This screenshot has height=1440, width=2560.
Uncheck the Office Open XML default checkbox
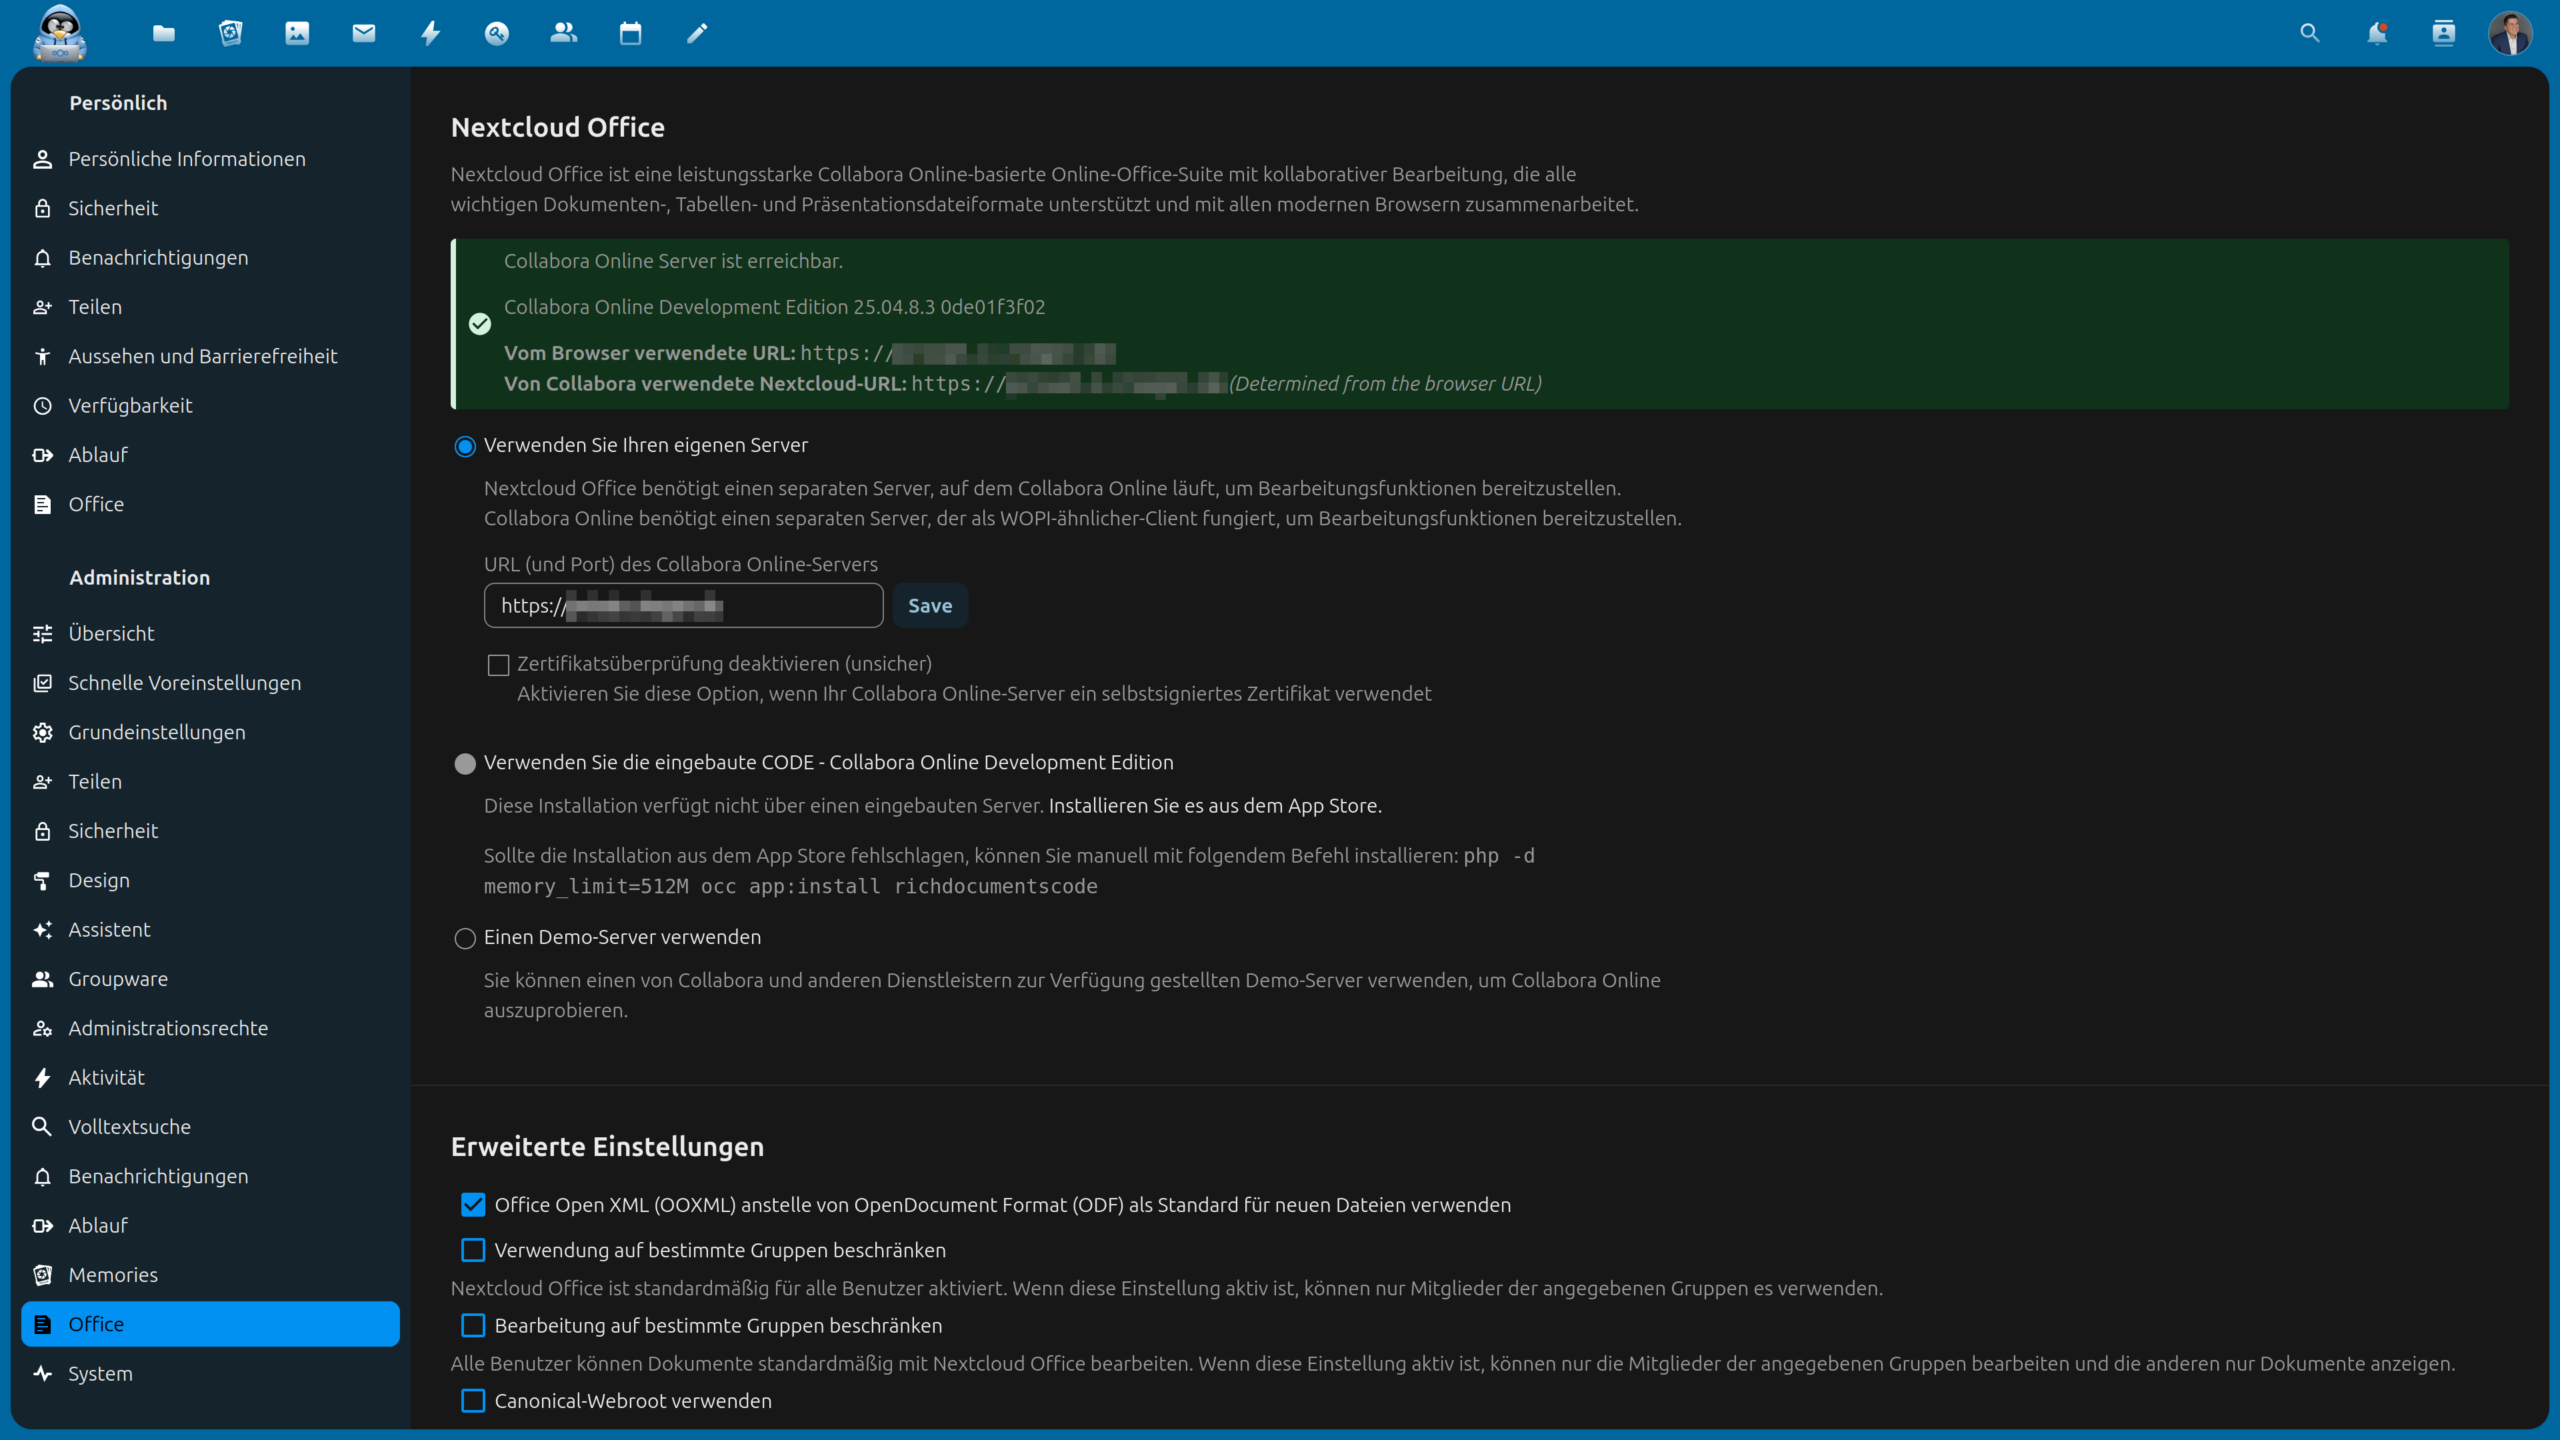473,1205
